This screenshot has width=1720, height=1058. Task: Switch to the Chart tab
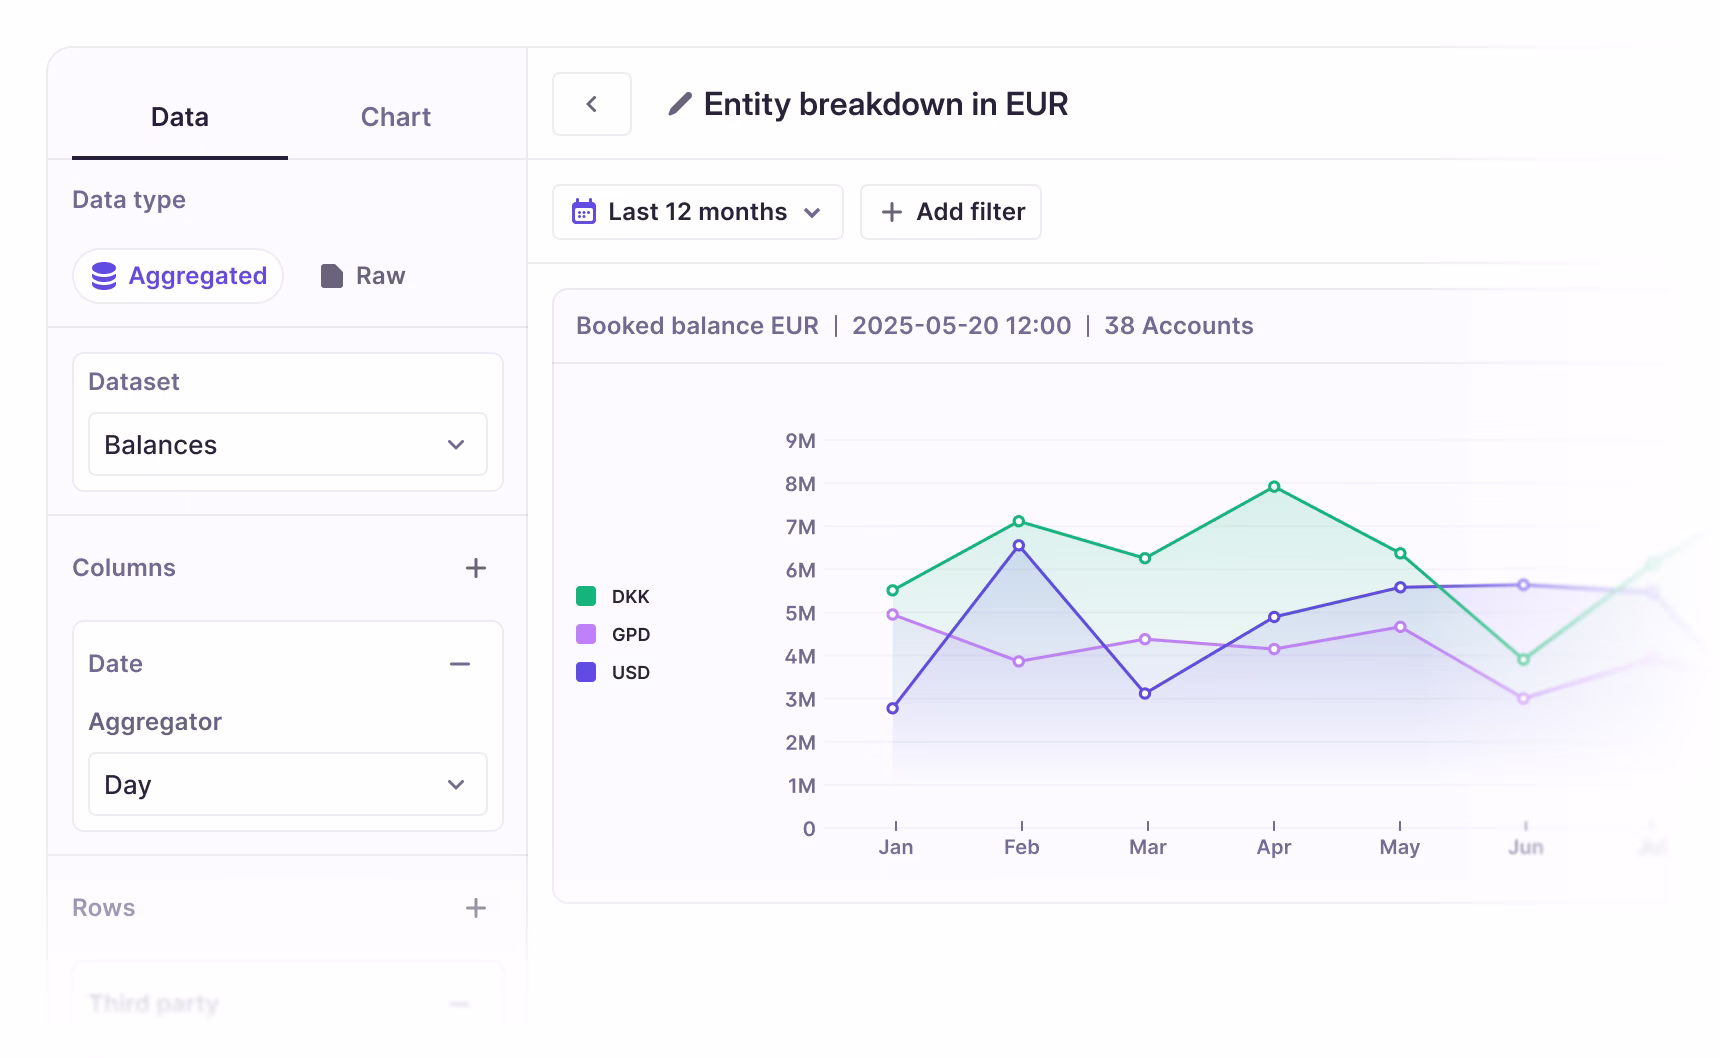click(396, 117)
